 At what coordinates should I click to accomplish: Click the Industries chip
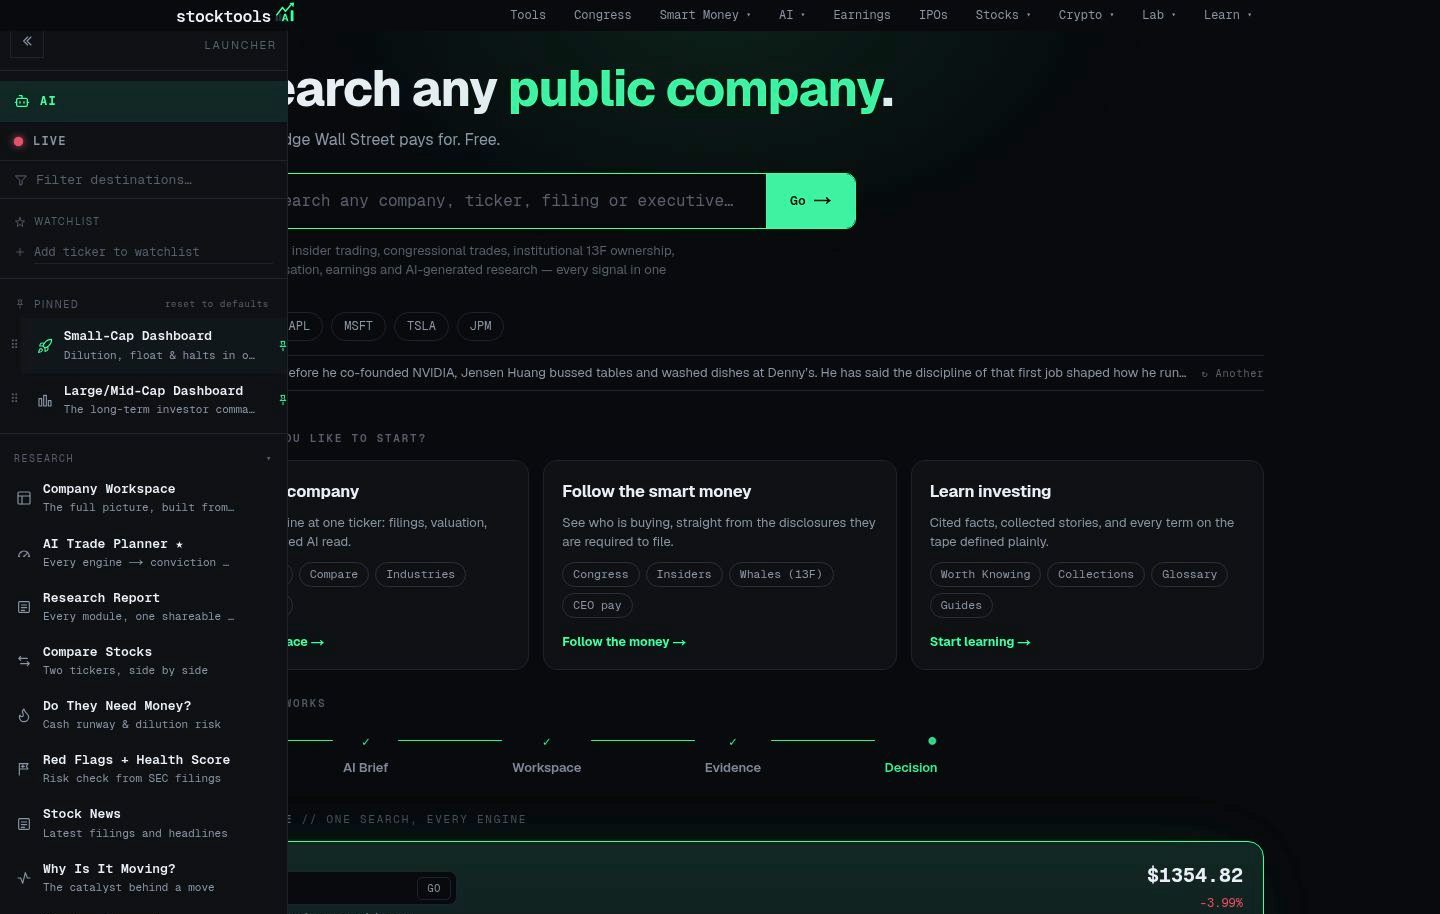(x=420, y=575)
